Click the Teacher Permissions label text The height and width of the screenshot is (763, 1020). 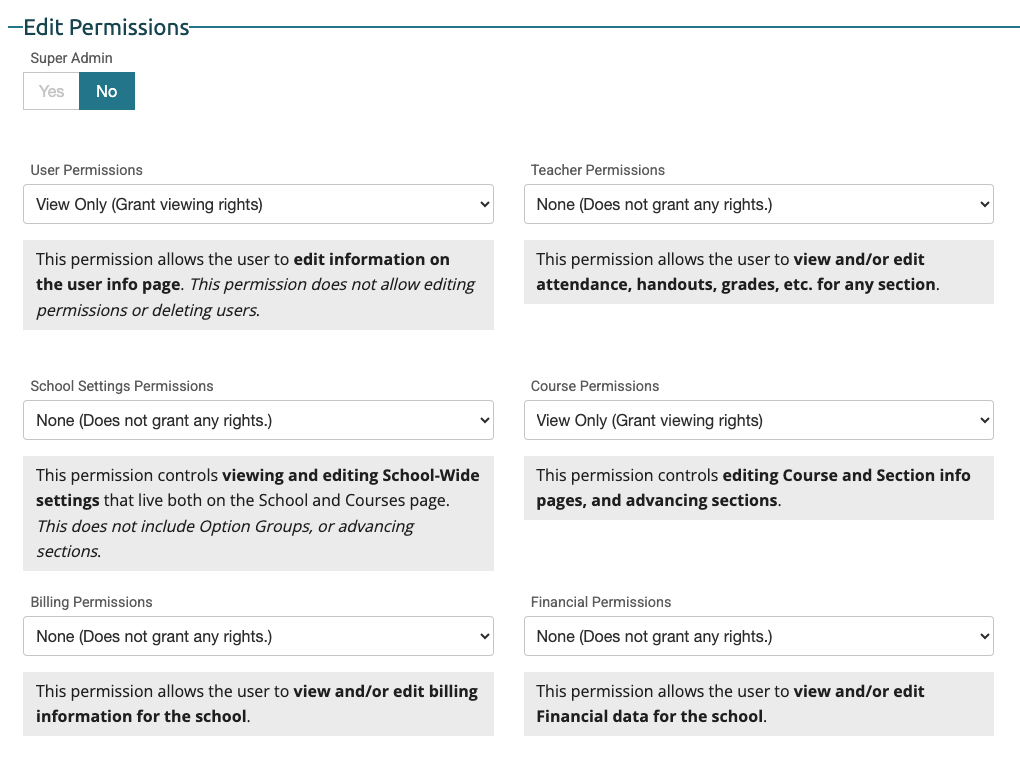[597, 170]
